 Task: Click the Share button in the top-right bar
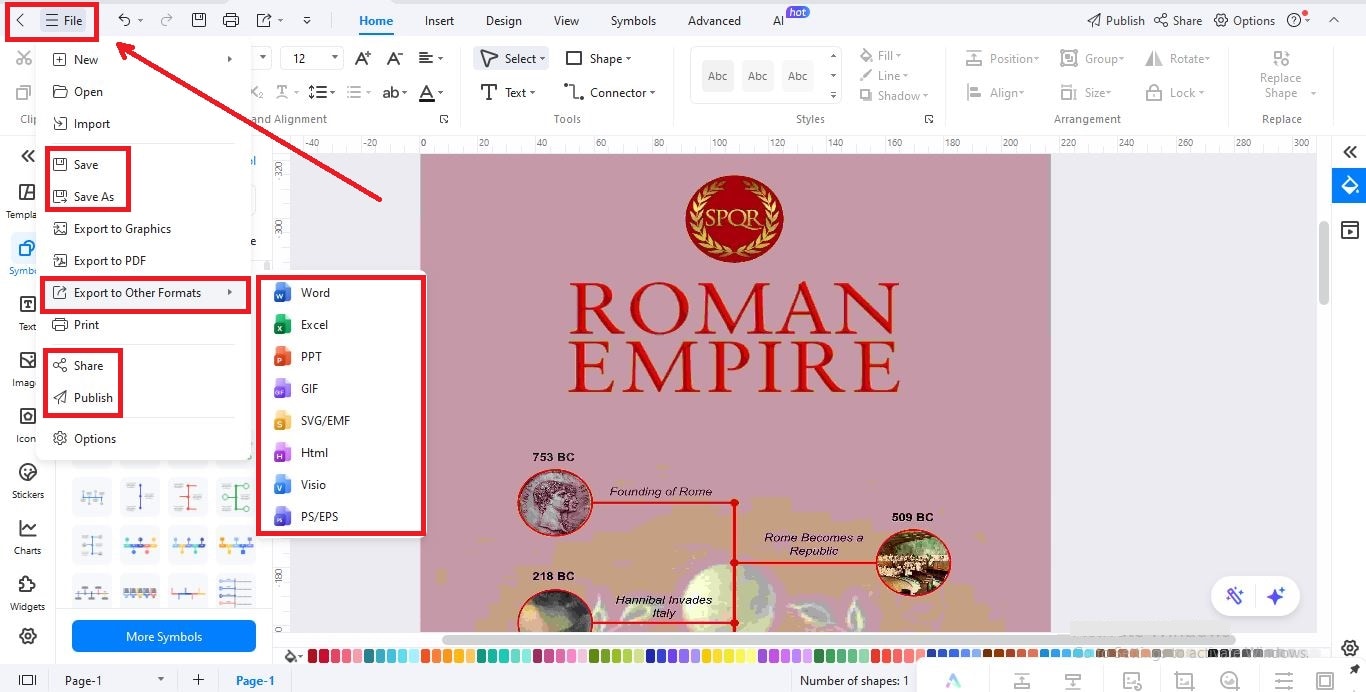1178,20
